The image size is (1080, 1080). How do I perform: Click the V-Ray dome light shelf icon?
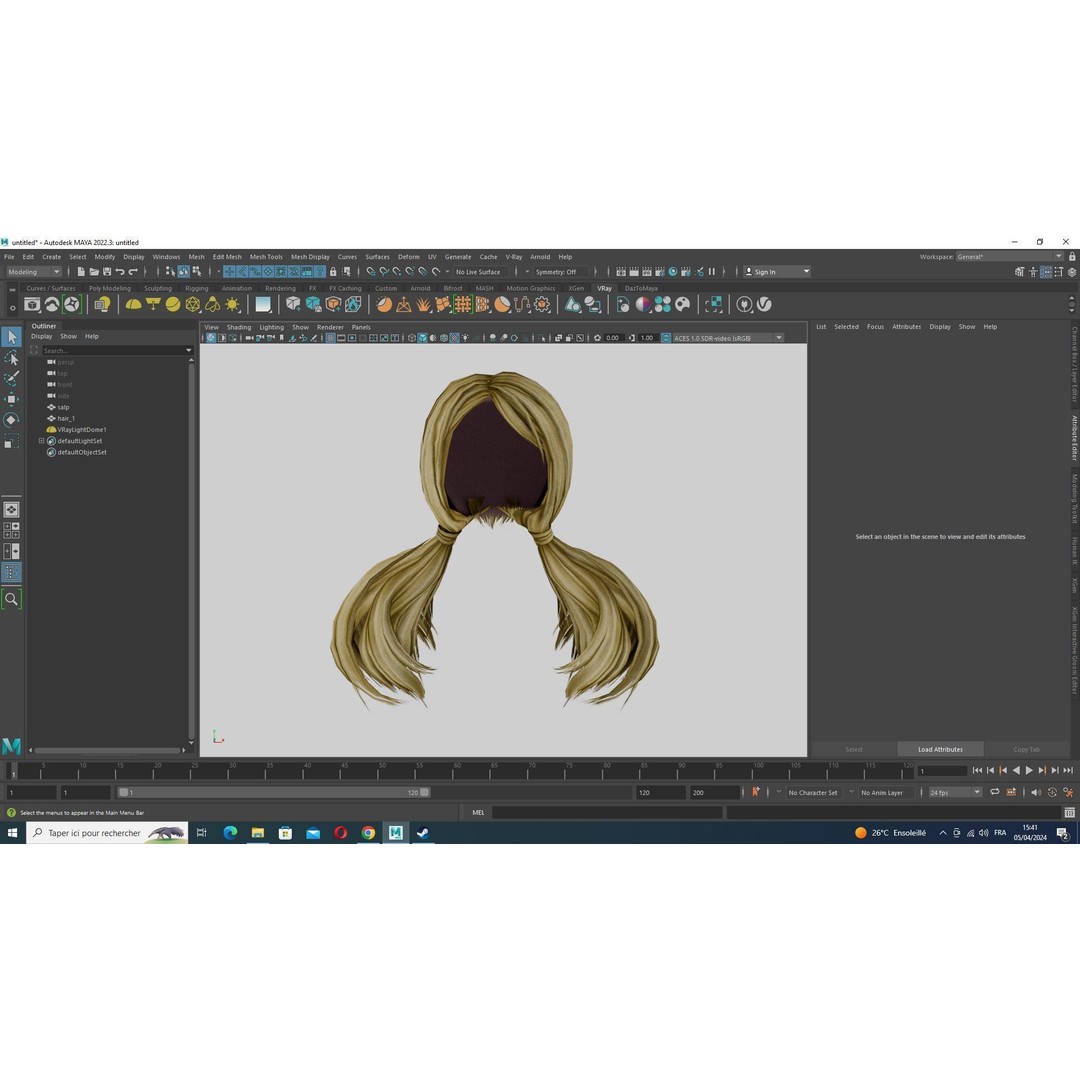click(134, 304)
